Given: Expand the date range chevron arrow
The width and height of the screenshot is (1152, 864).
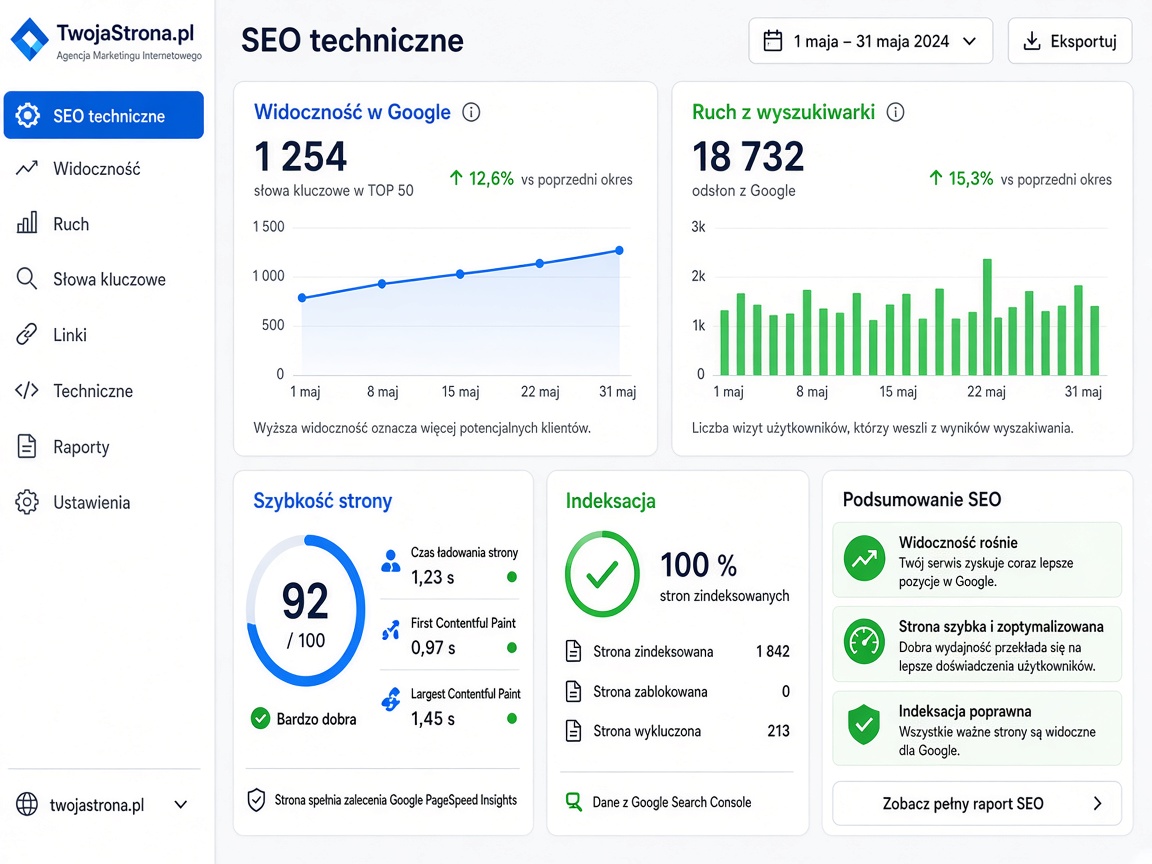Looking at the screenshot, I should click(969, 41).
